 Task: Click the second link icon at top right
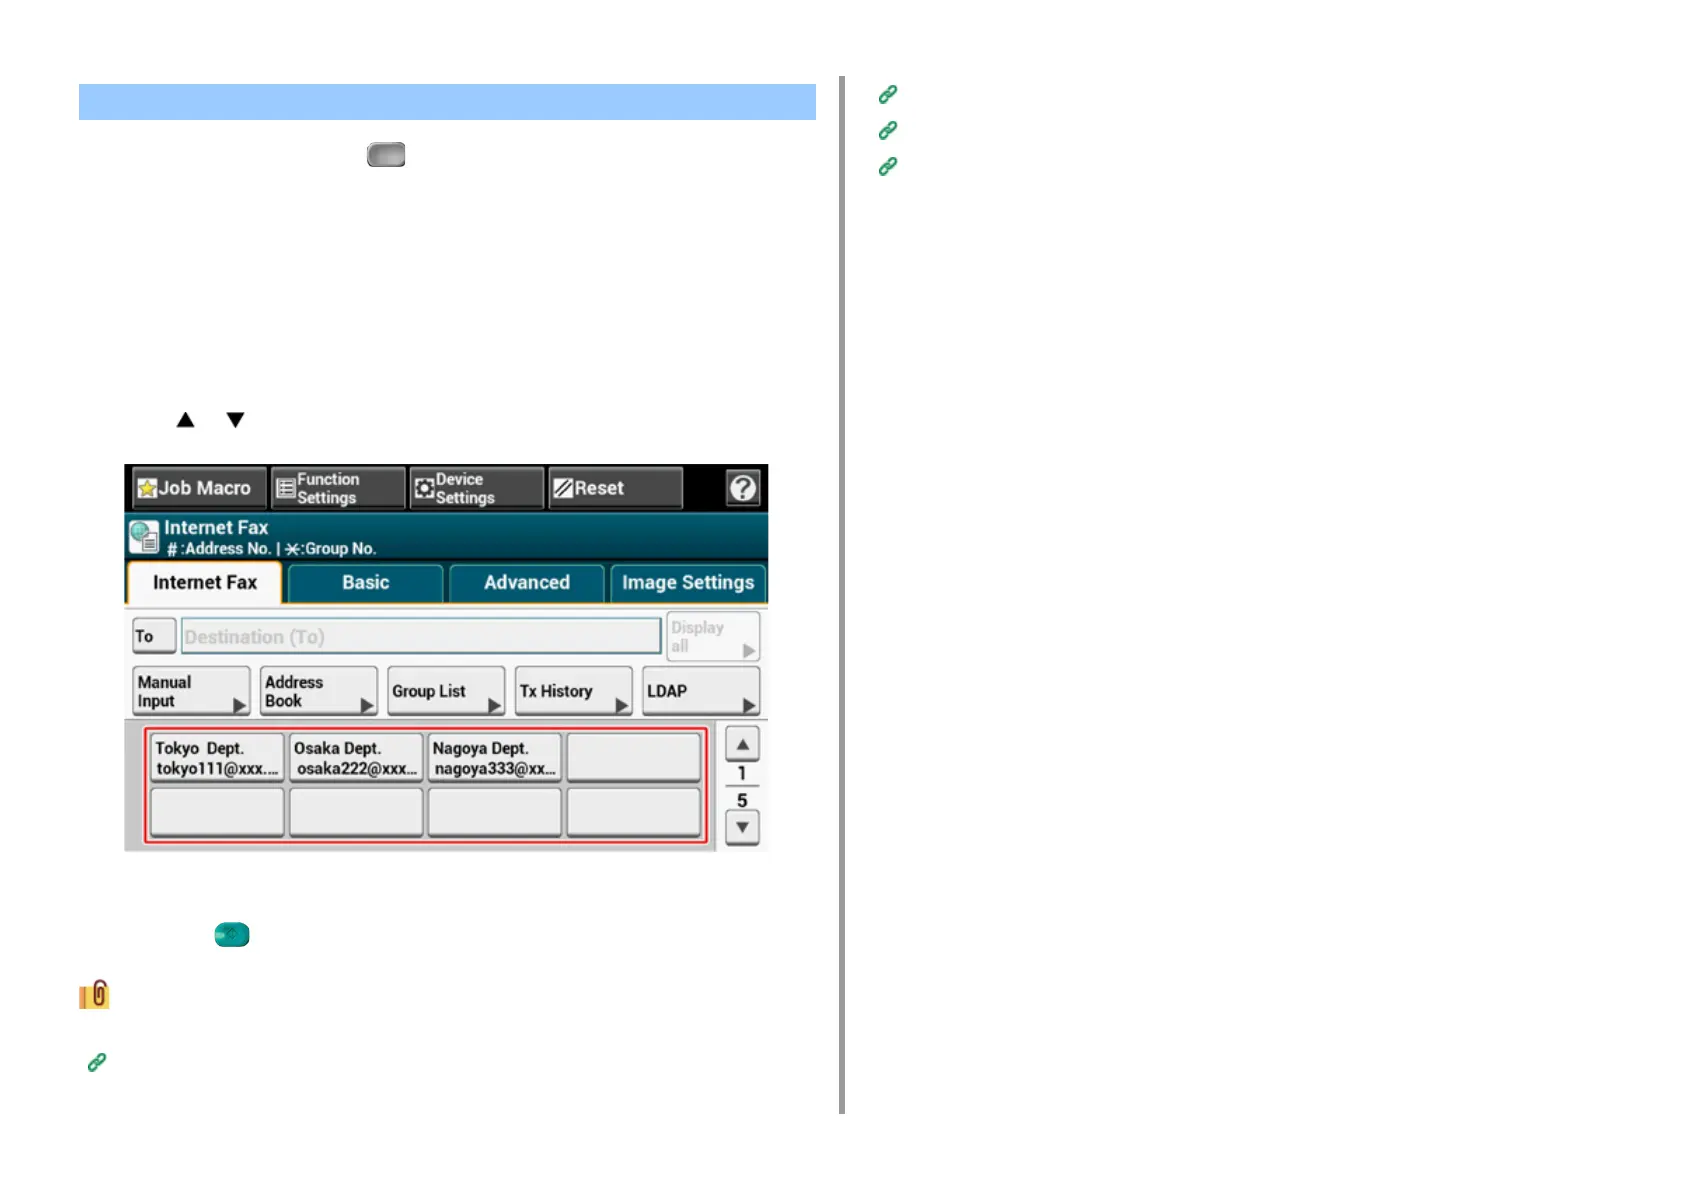888,130
